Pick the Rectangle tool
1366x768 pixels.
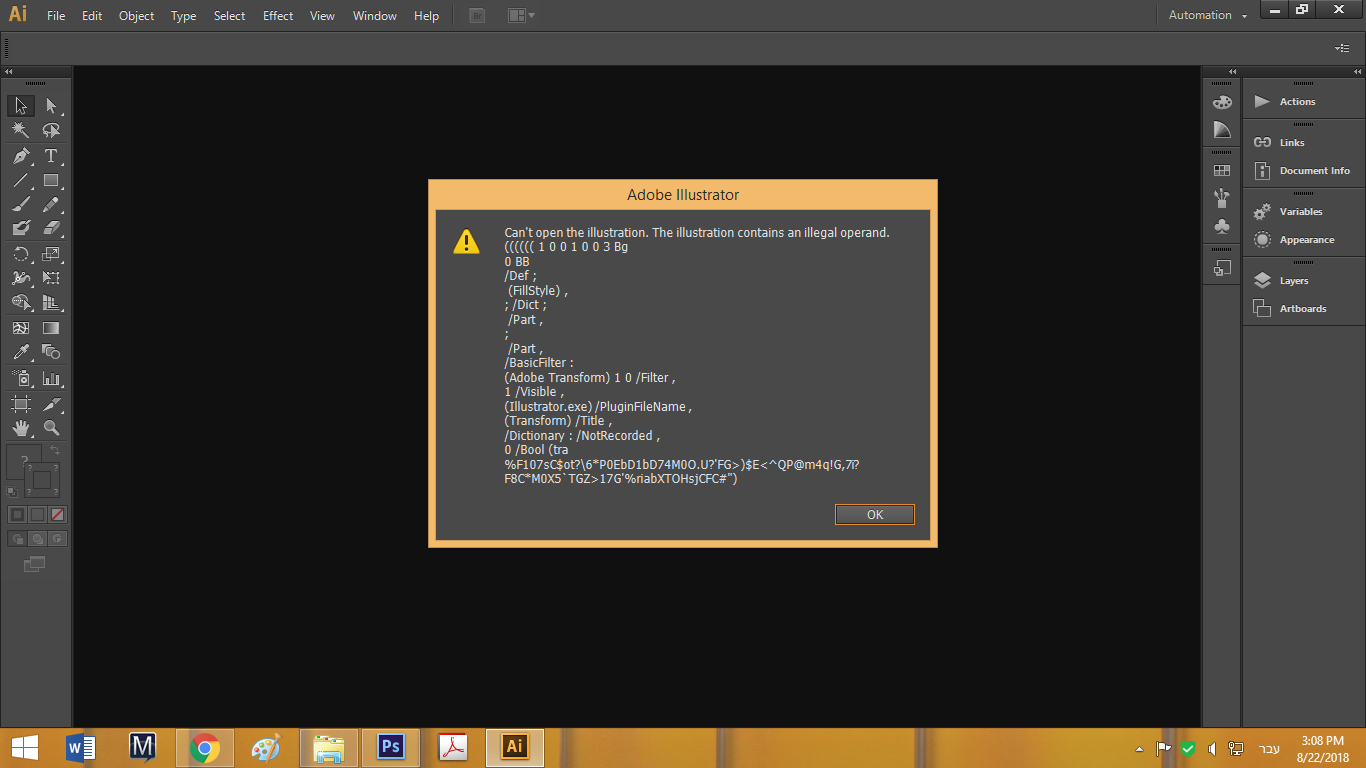[x=51, y=181]
